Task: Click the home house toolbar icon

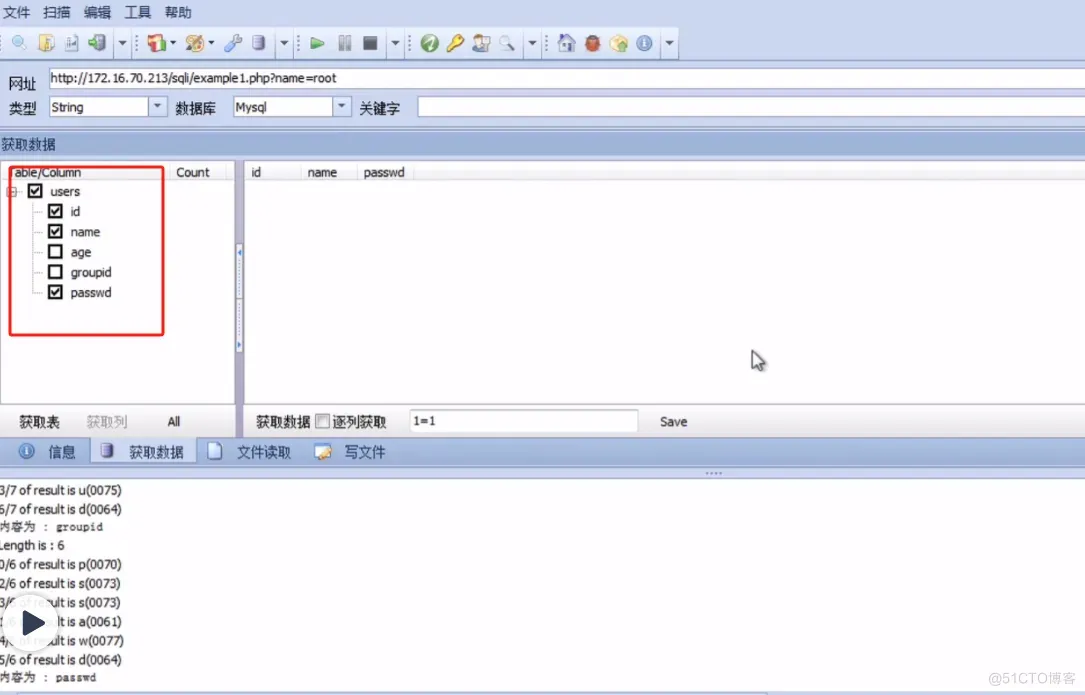Action: (566, 43)
